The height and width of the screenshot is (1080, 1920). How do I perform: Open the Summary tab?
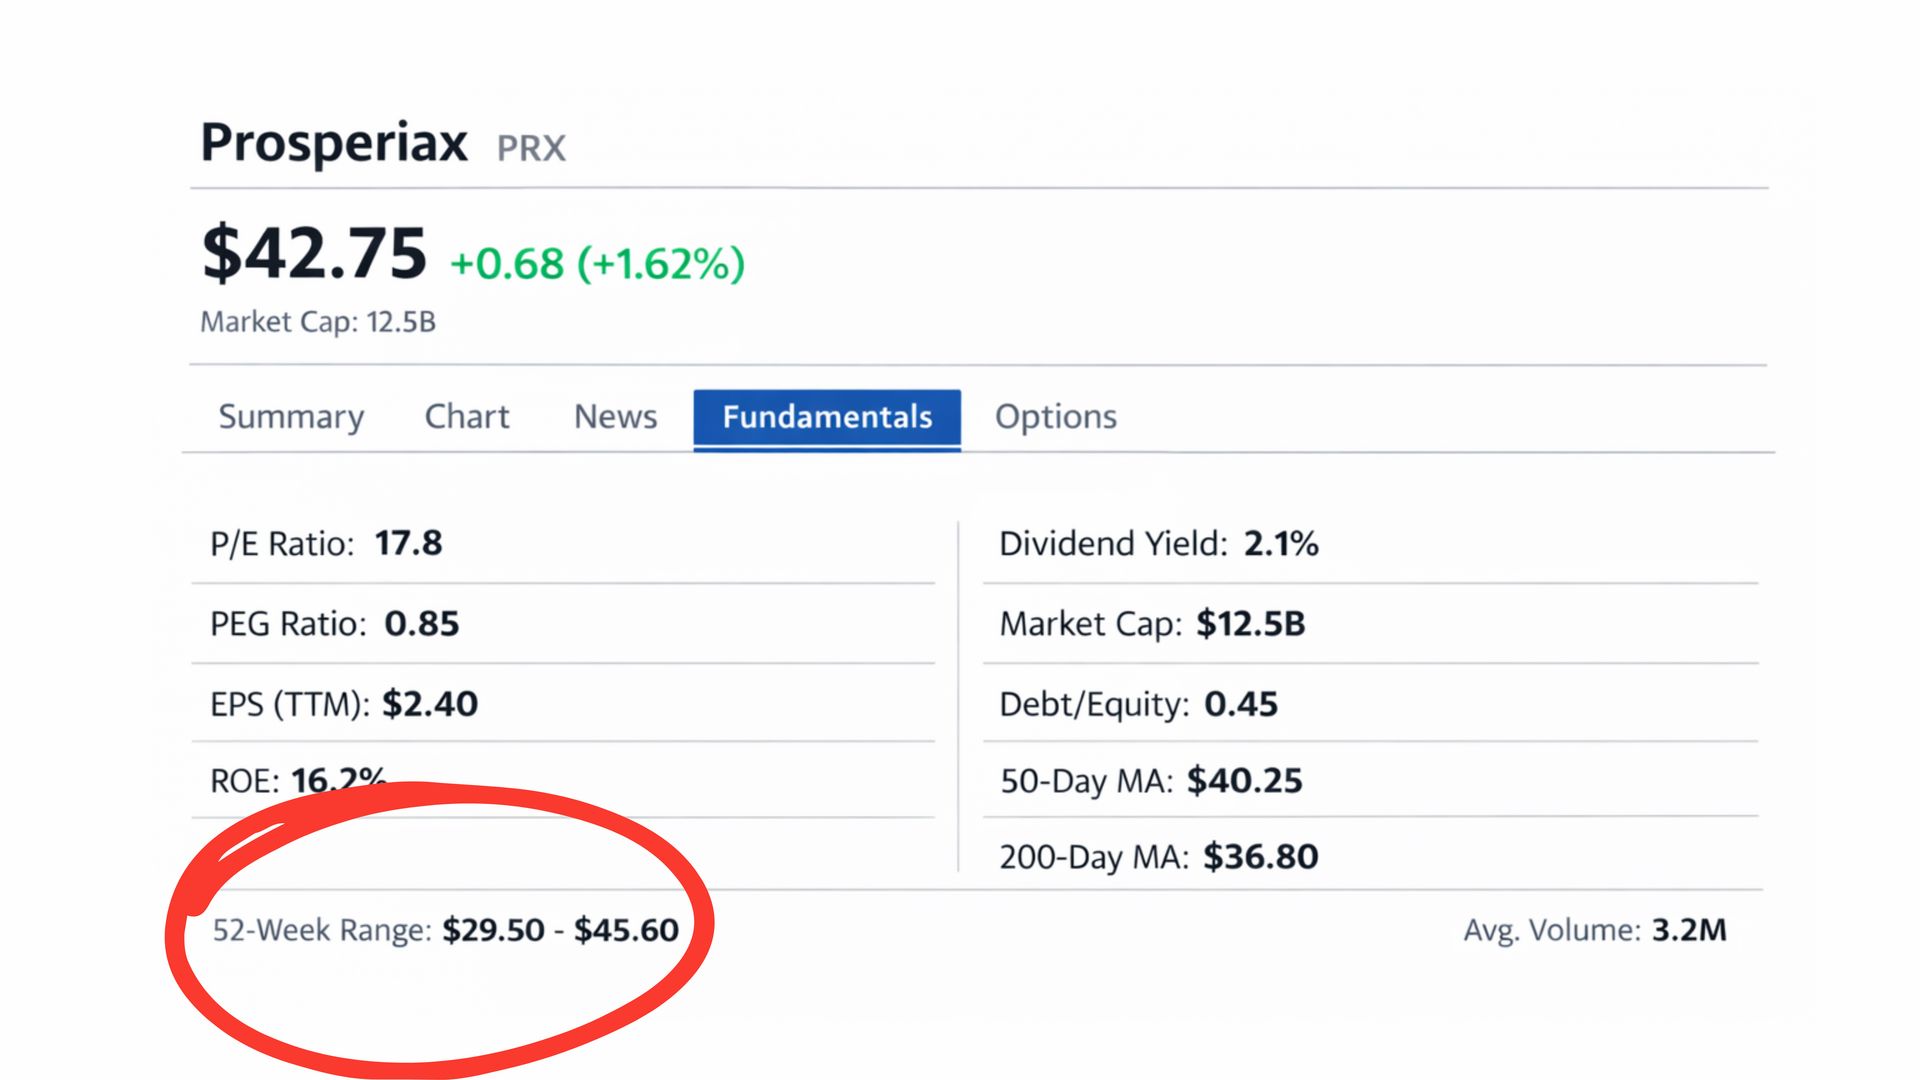pyautogui.click(x=291, y=416)
